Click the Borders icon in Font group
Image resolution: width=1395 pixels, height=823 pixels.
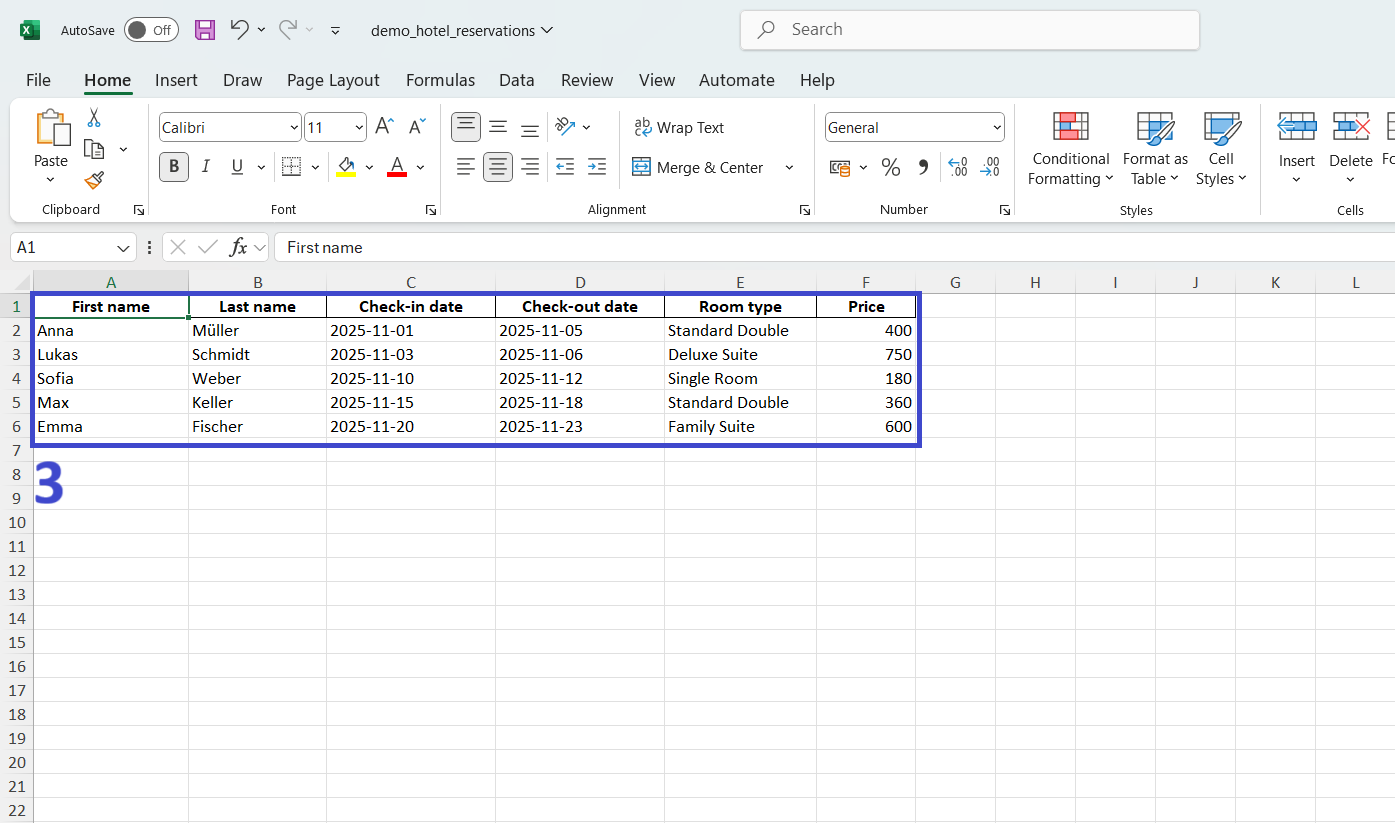click(291, 167)
